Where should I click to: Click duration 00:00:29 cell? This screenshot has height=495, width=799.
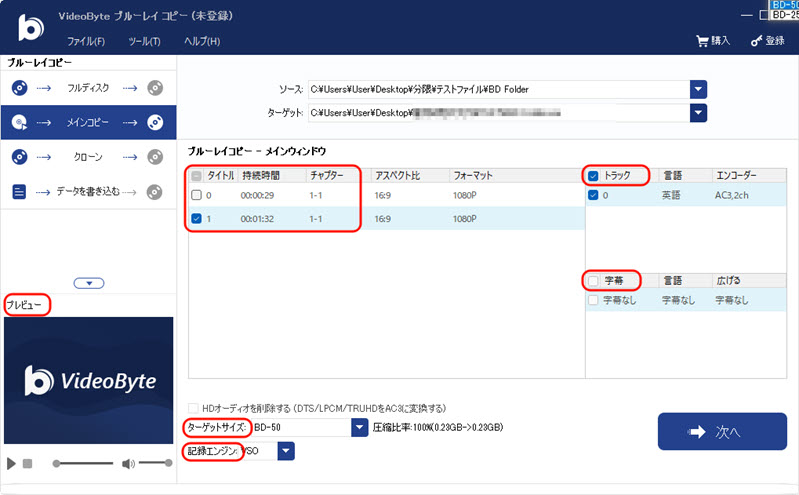coord(257,195)
